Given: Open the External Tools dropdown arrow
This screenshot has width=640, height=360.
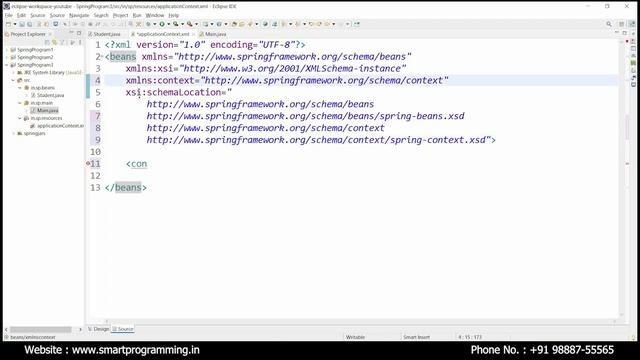Looking at the screenshot, I should tap(196, 24).
